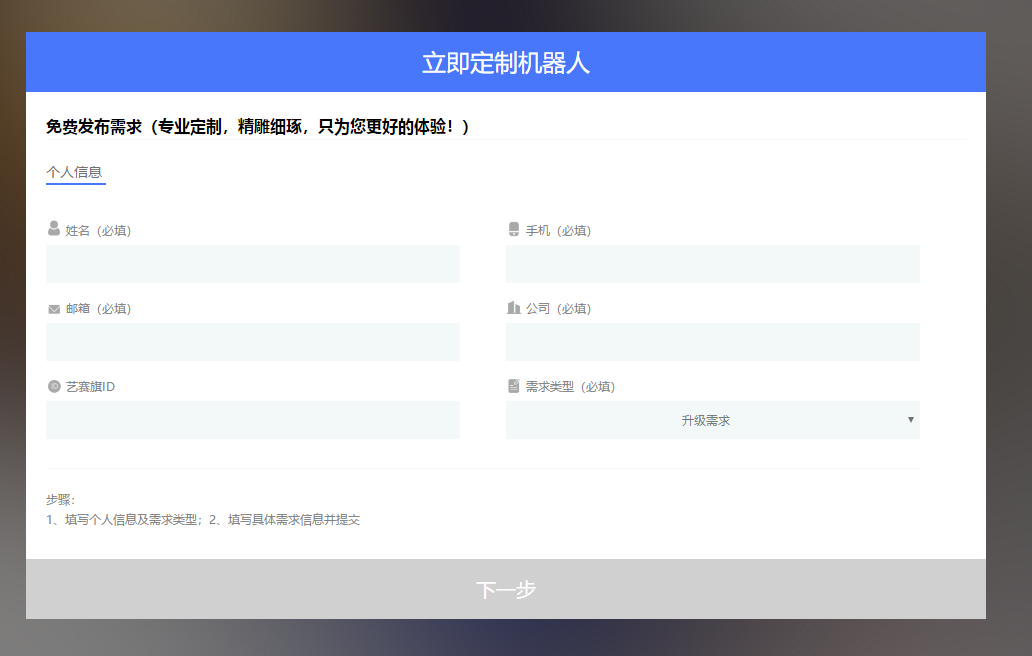Open the 需求类型 dropdown showing 升级需求
This screenshot has width=1032, height=656.
pyautogui.click(x=706, y=420)
